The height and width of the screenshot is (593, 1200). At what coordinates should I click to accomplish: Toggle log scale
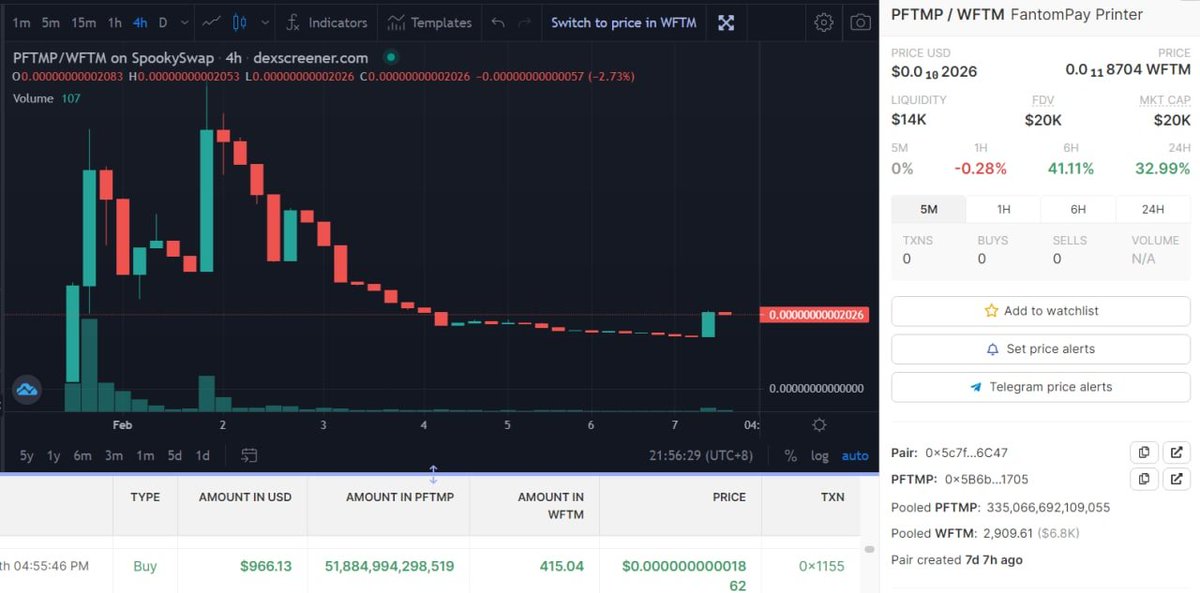[x=820, y=455]
